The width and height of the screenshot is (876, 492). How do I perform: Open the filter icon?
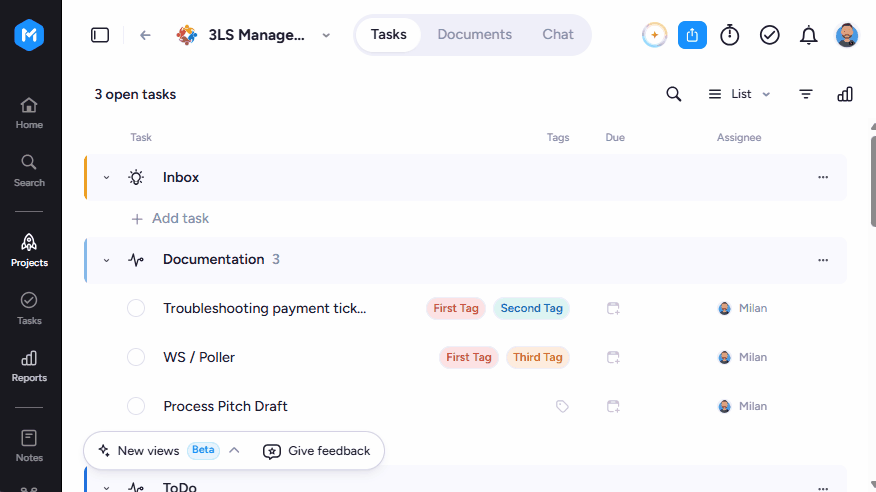point(805,94)
